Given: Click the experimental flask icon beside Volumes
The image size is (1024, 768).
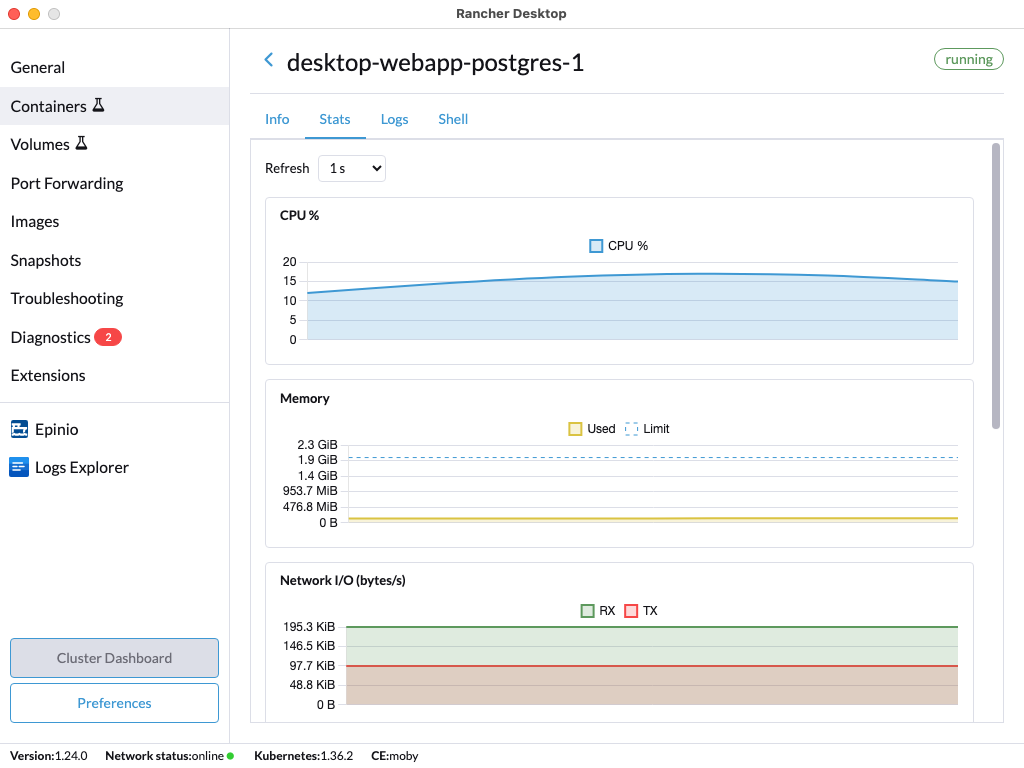Looking at the screenshot, I should pos(82,143).
